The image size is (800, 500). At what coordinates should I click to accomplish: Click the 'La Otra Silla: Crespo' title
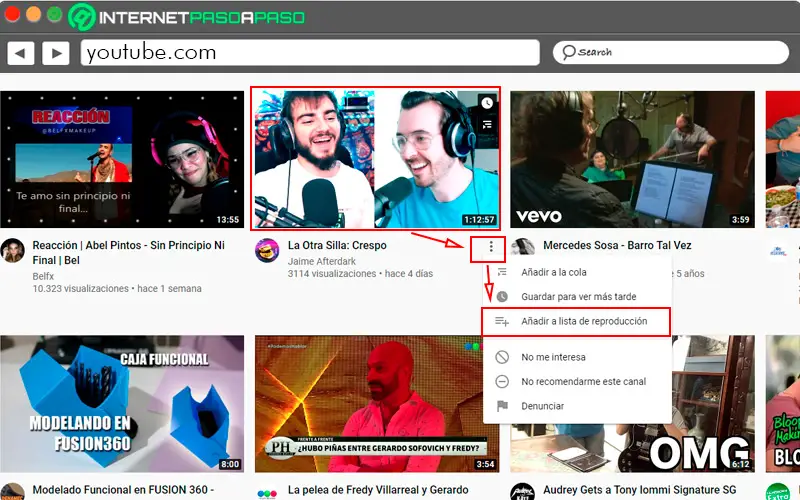pyautogui.click(x=337, y=245)
